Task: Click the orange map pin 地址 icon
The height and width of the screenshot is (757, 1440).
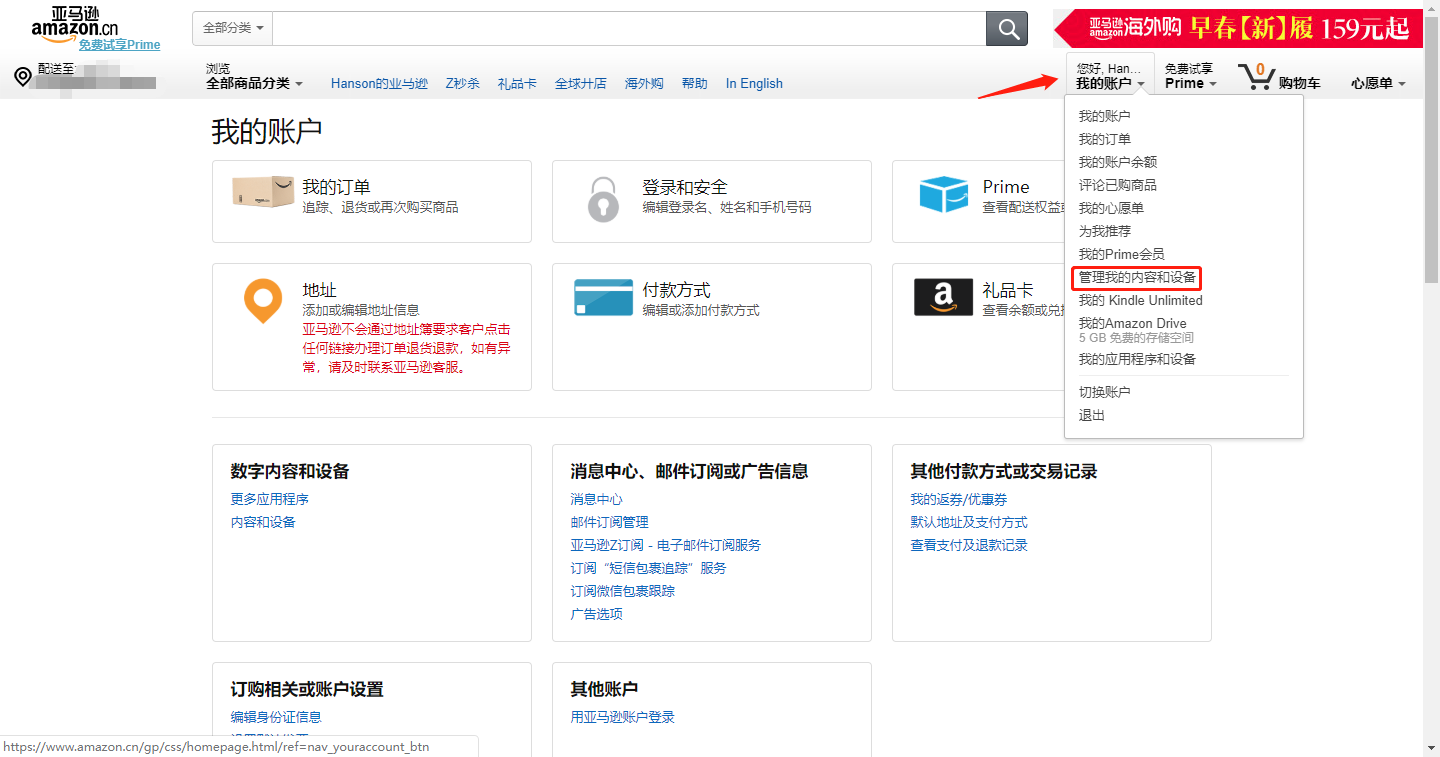Action: (x=263, y=301)
